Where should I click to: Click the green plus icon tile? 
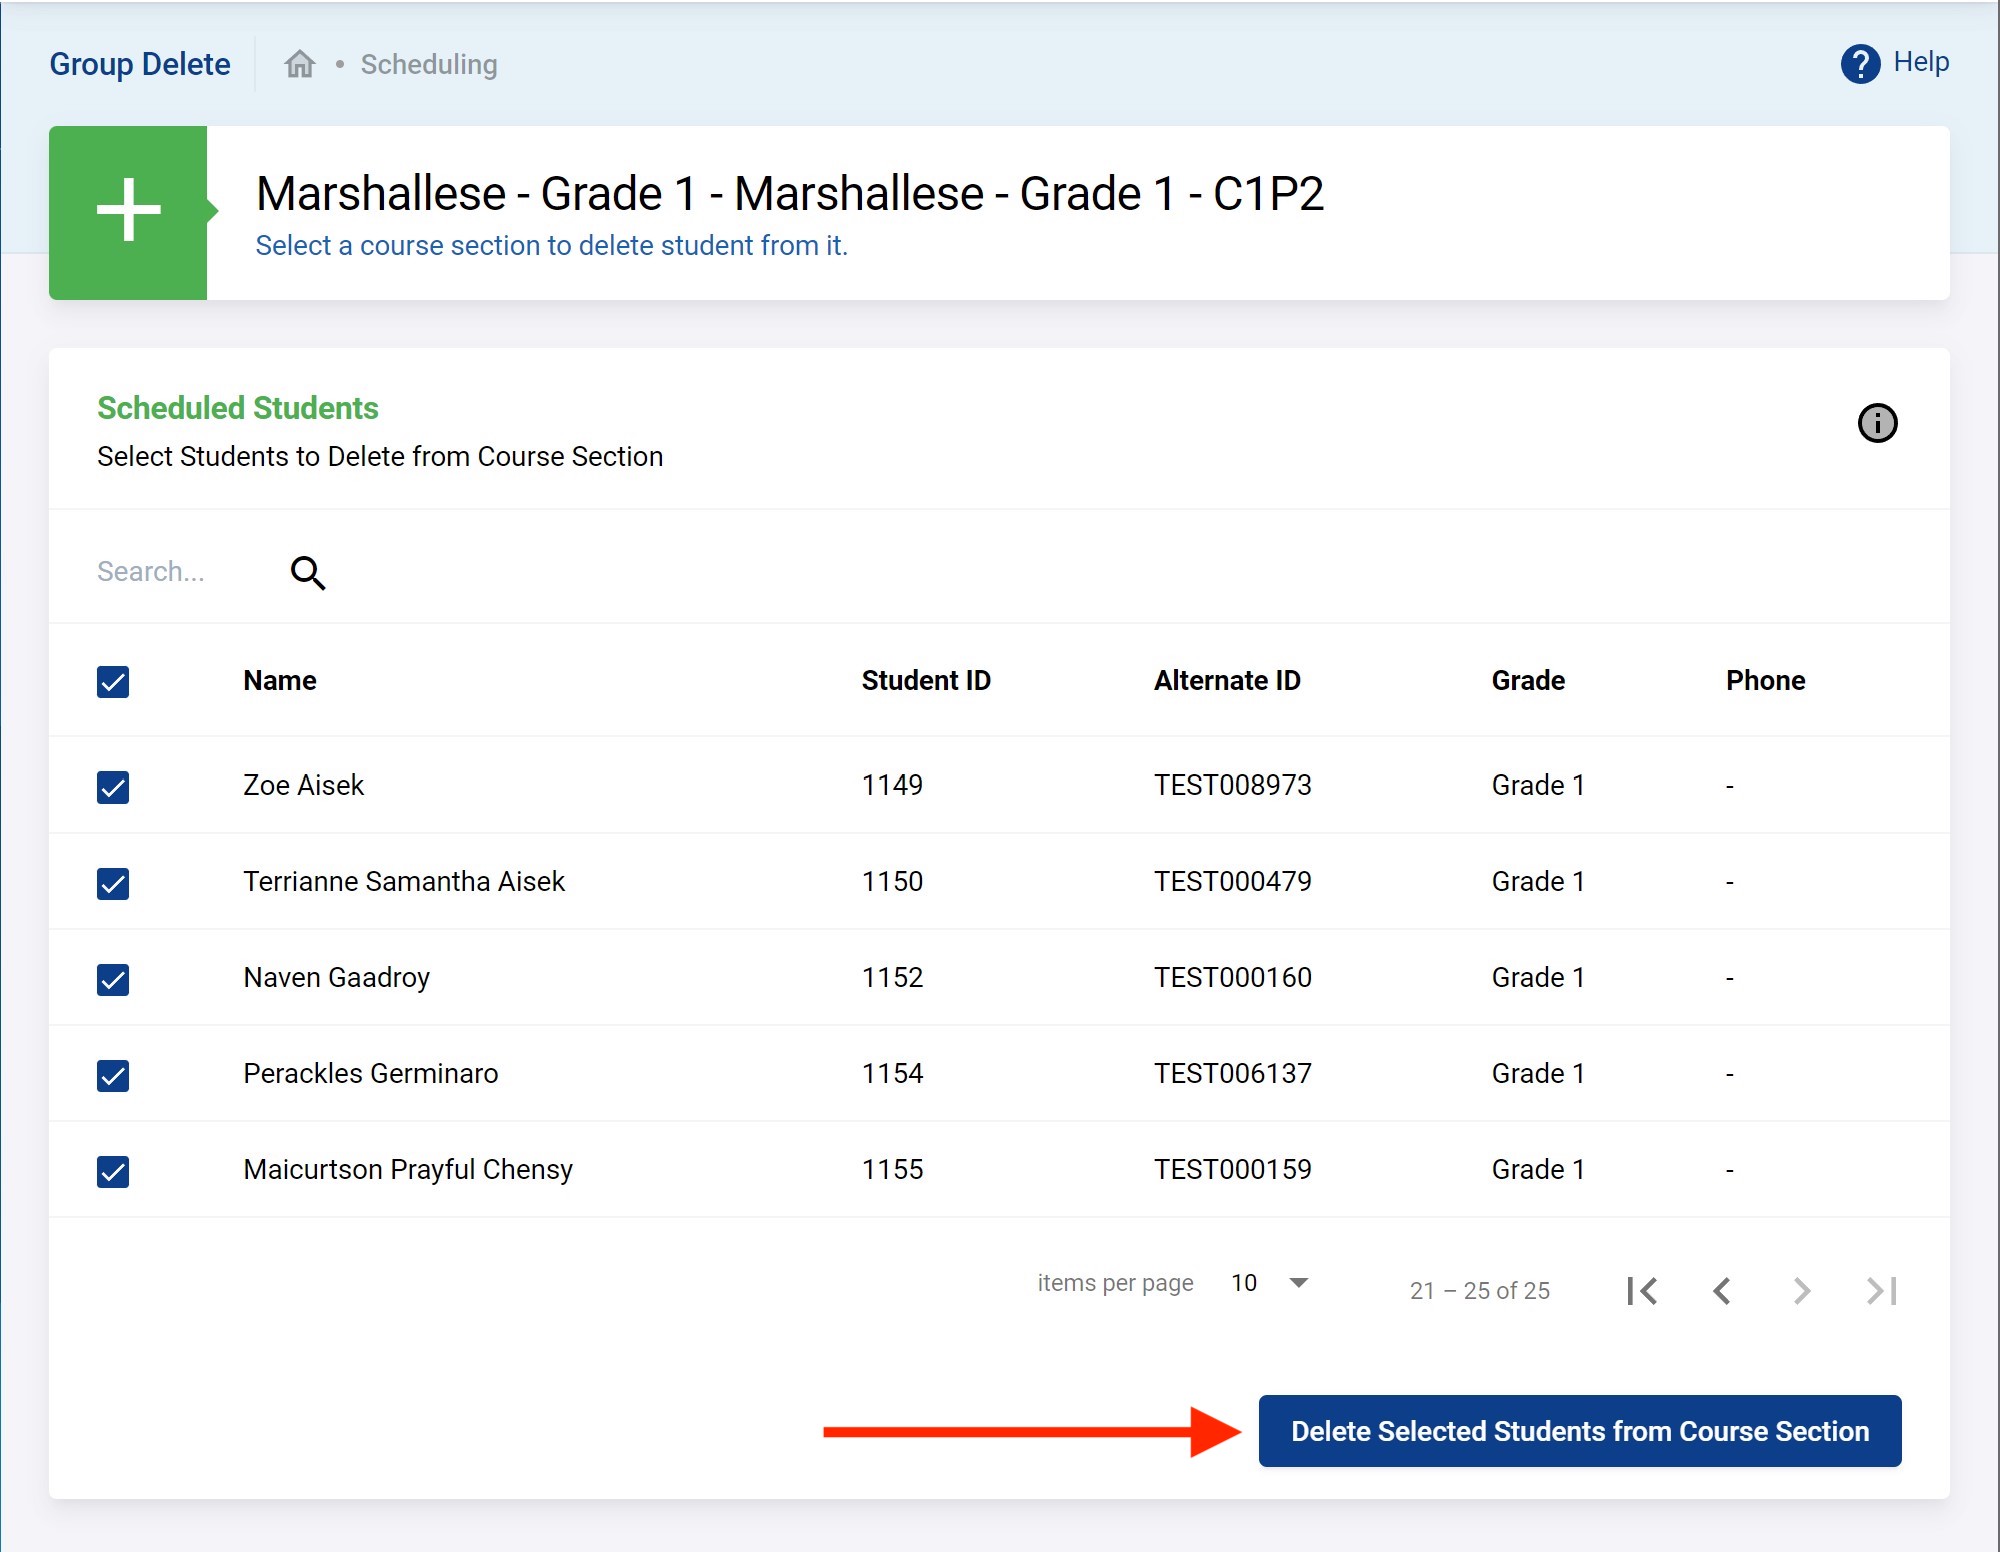[x=128, y=212]
